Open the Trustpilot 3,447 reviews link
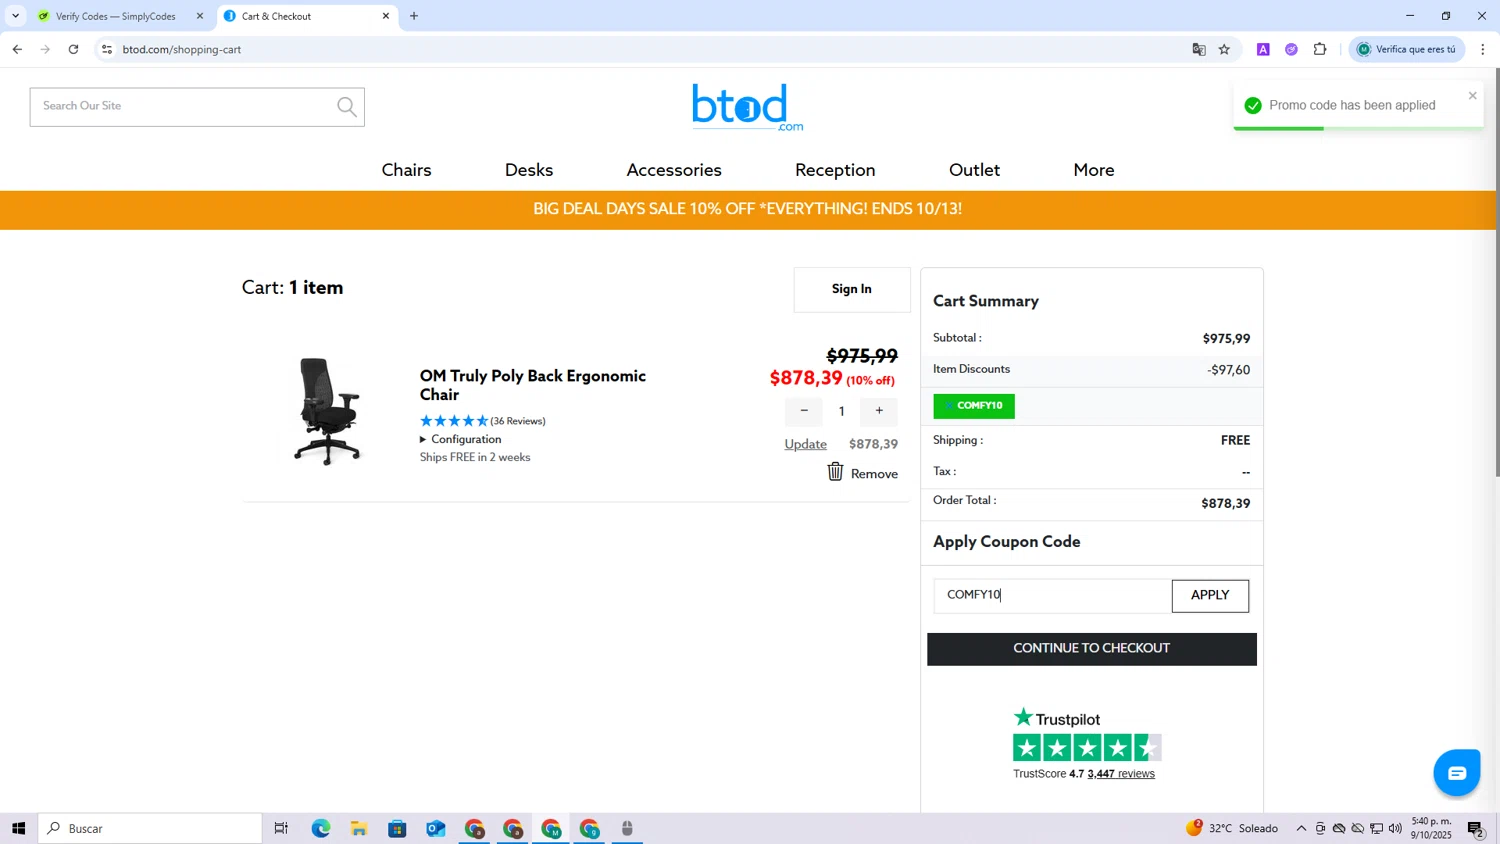The width and height of the screenshot is (1500, 844). [1120, 774]
